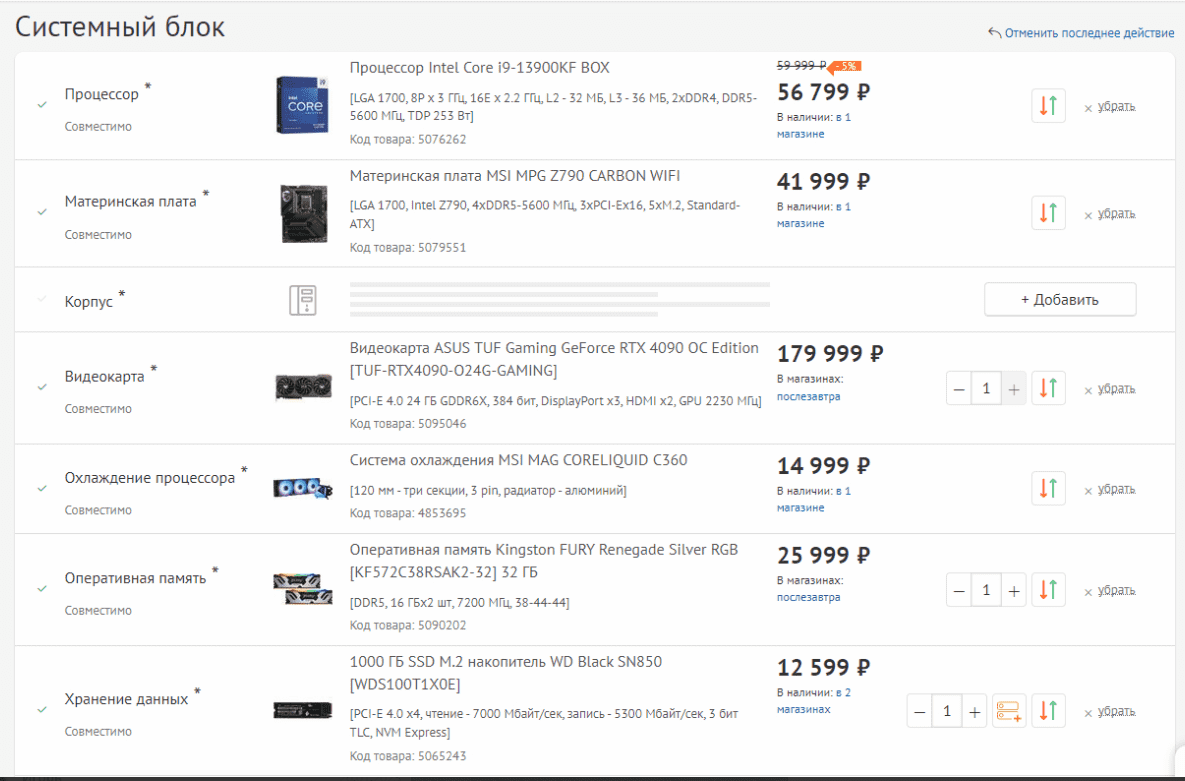Decrease the video card quantity
The image size is (1185, 781).
click(959, 388)
